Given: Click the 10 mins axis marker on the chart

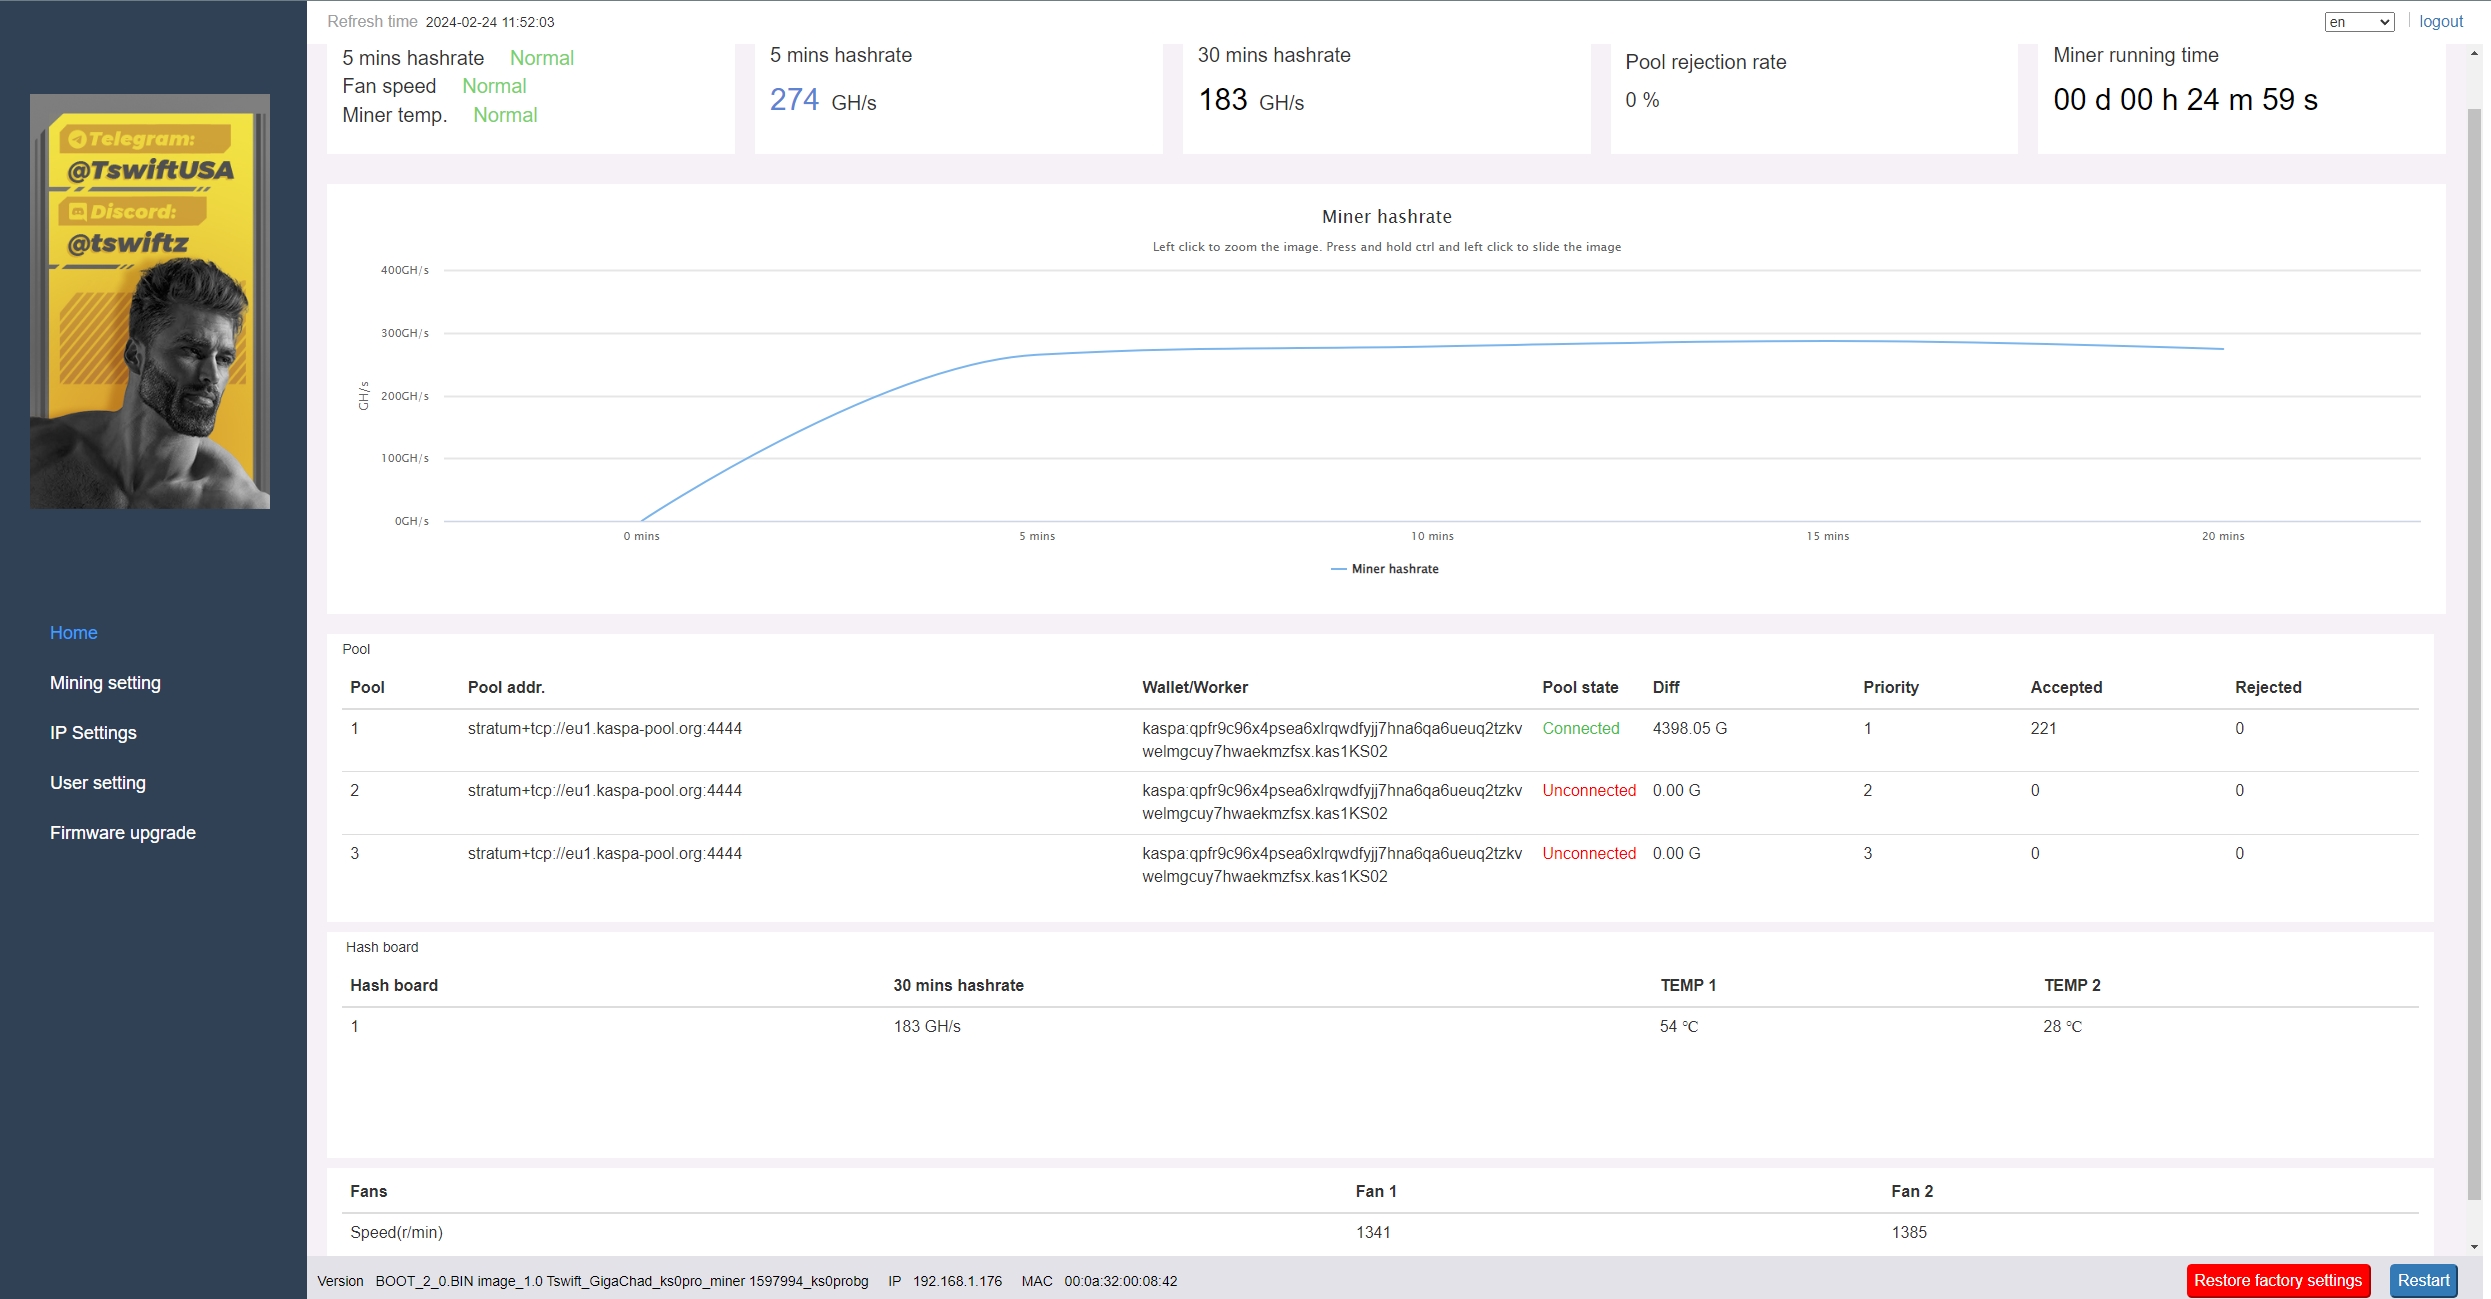Looking at the screenshot, I should pyautogui.click(x=1432, y=536).
